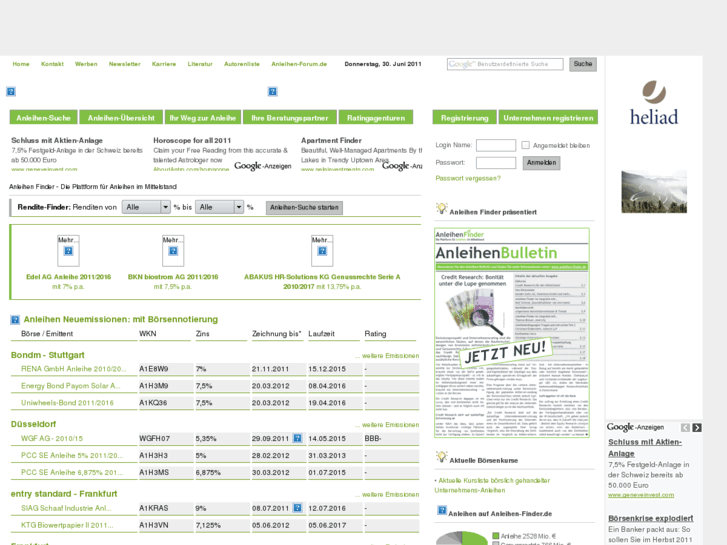Focus Google custom search field
Viewport: 727px width, 545px height.
[x=505, y=64]
